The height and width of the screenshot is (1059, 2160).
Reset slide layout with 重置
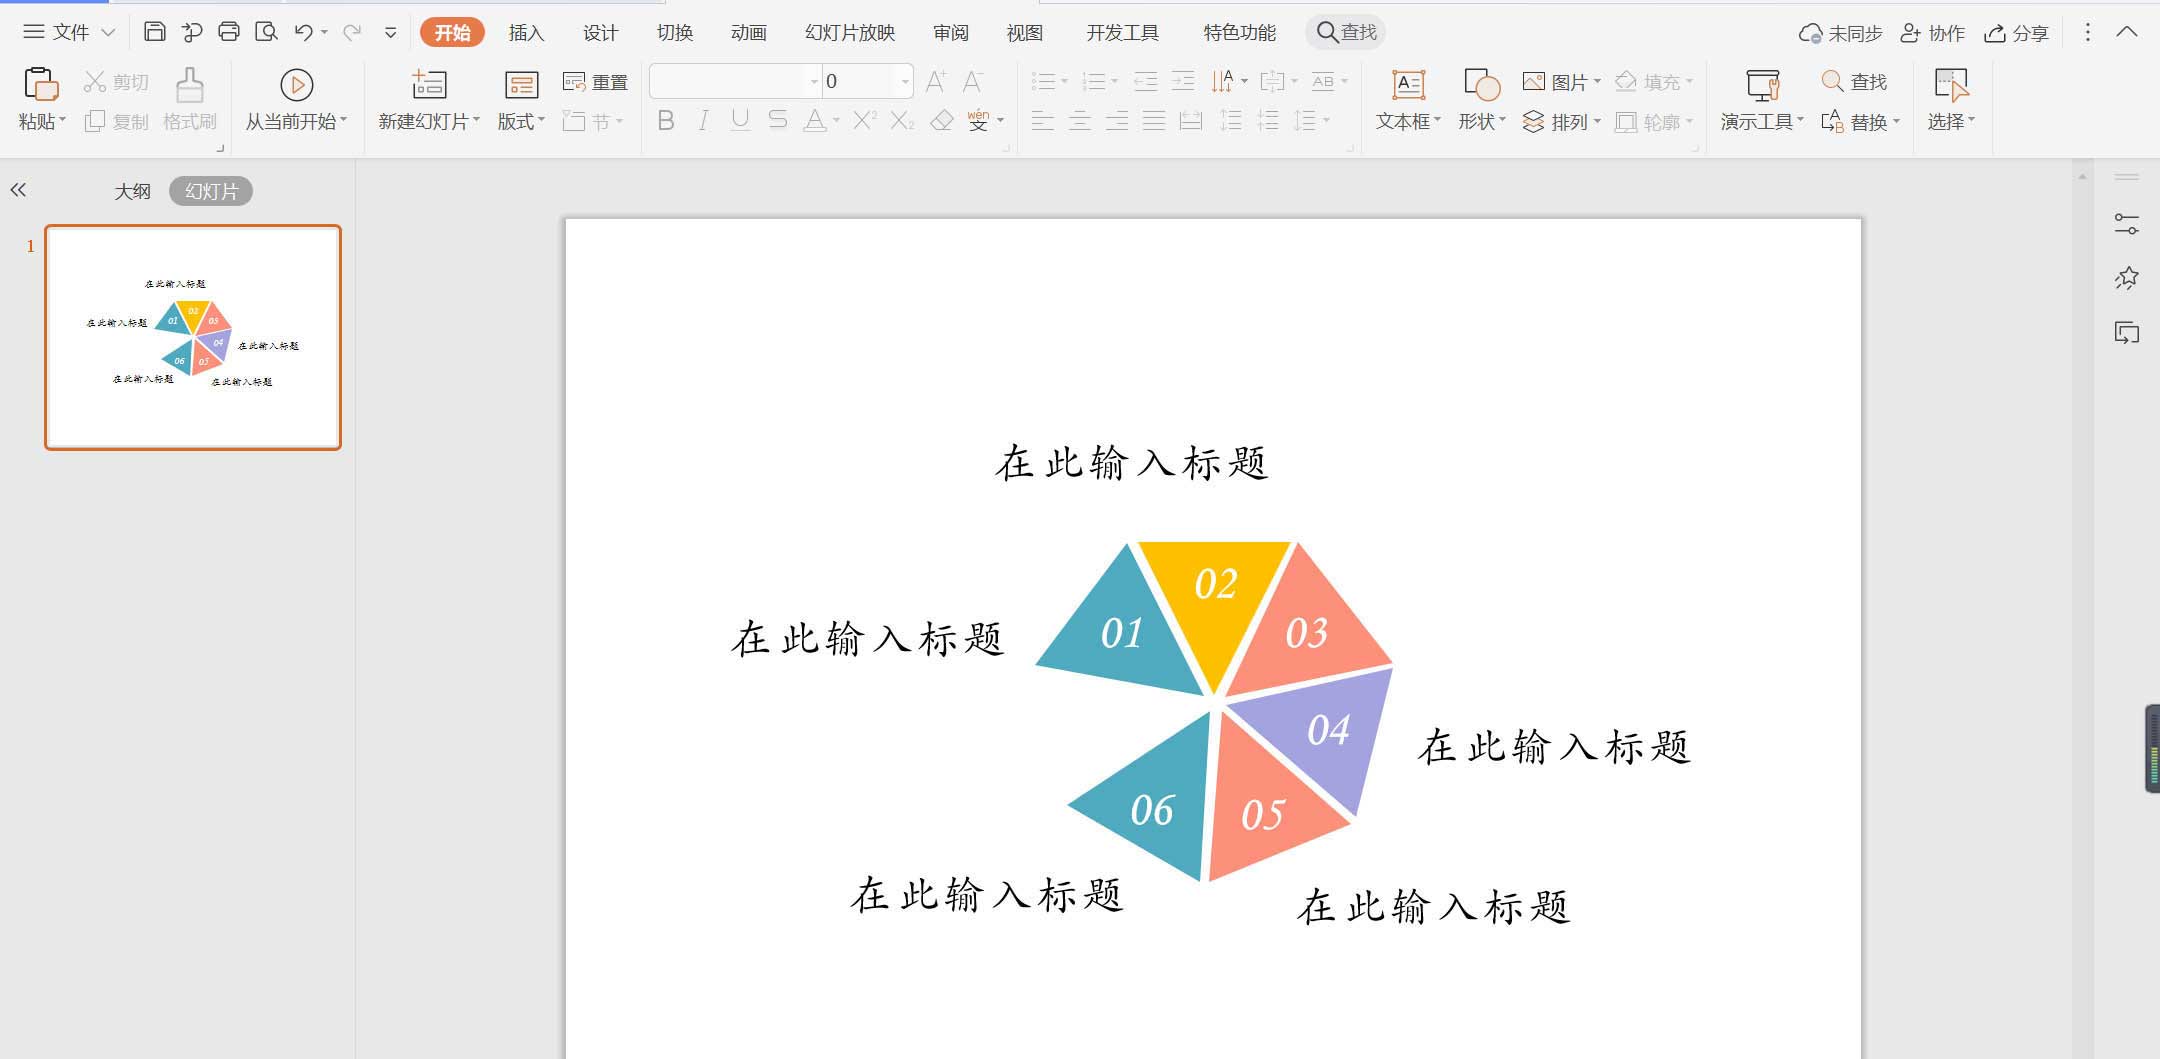[x=595, y=82]
